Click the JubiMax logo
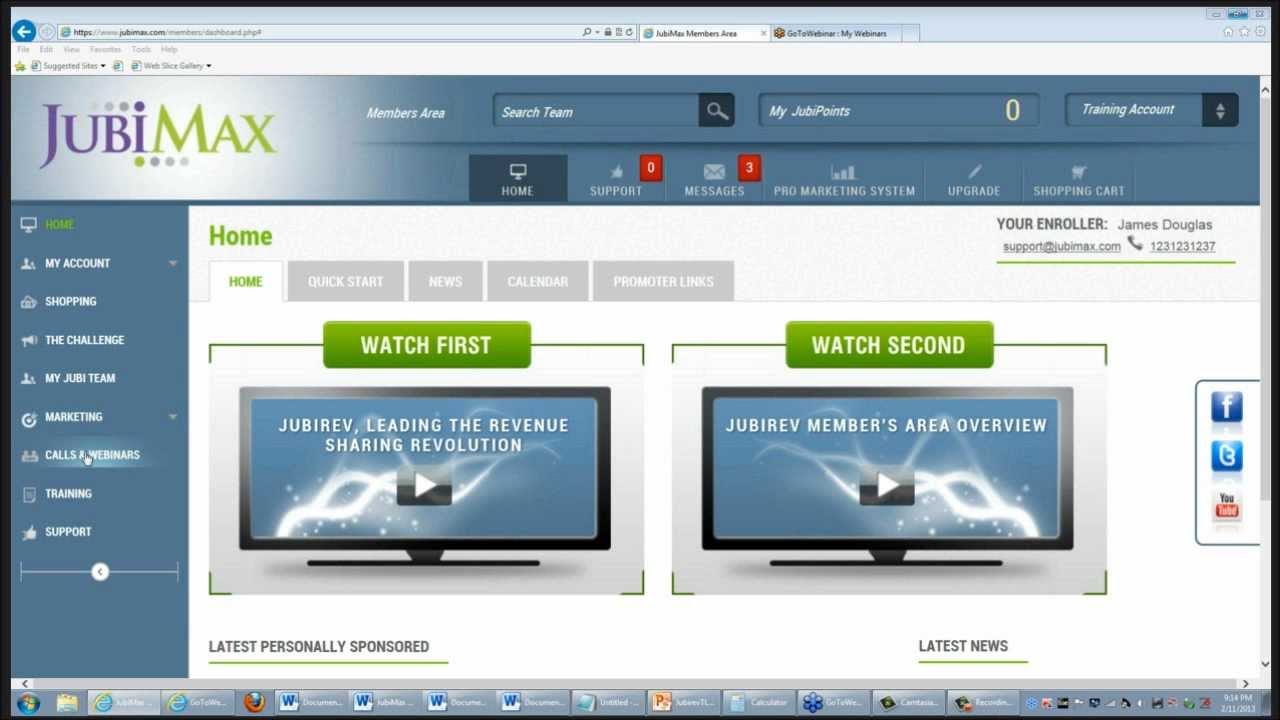The image size is (1280, 720). click(158, 135)
